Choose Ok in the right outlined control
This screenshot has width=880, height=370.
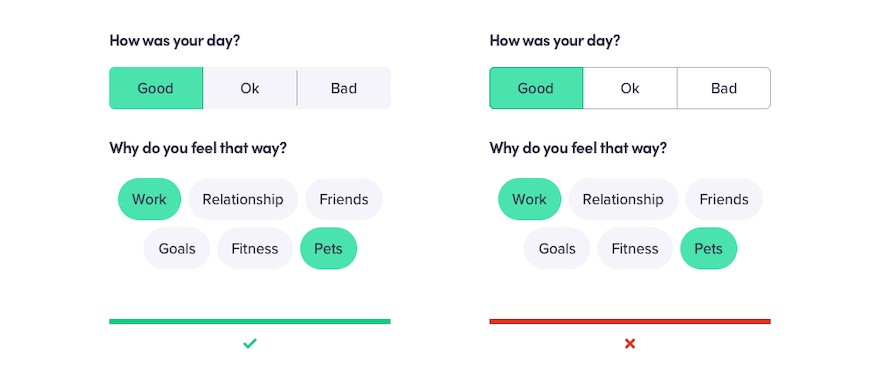click(630, 88)
